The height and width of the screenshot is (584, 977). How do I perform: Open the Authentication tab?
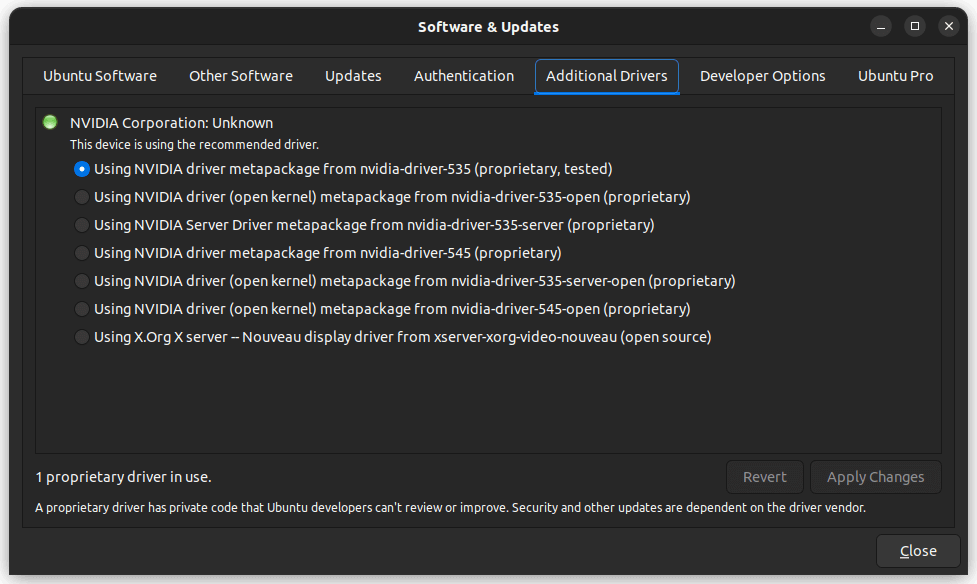[464, 76]
